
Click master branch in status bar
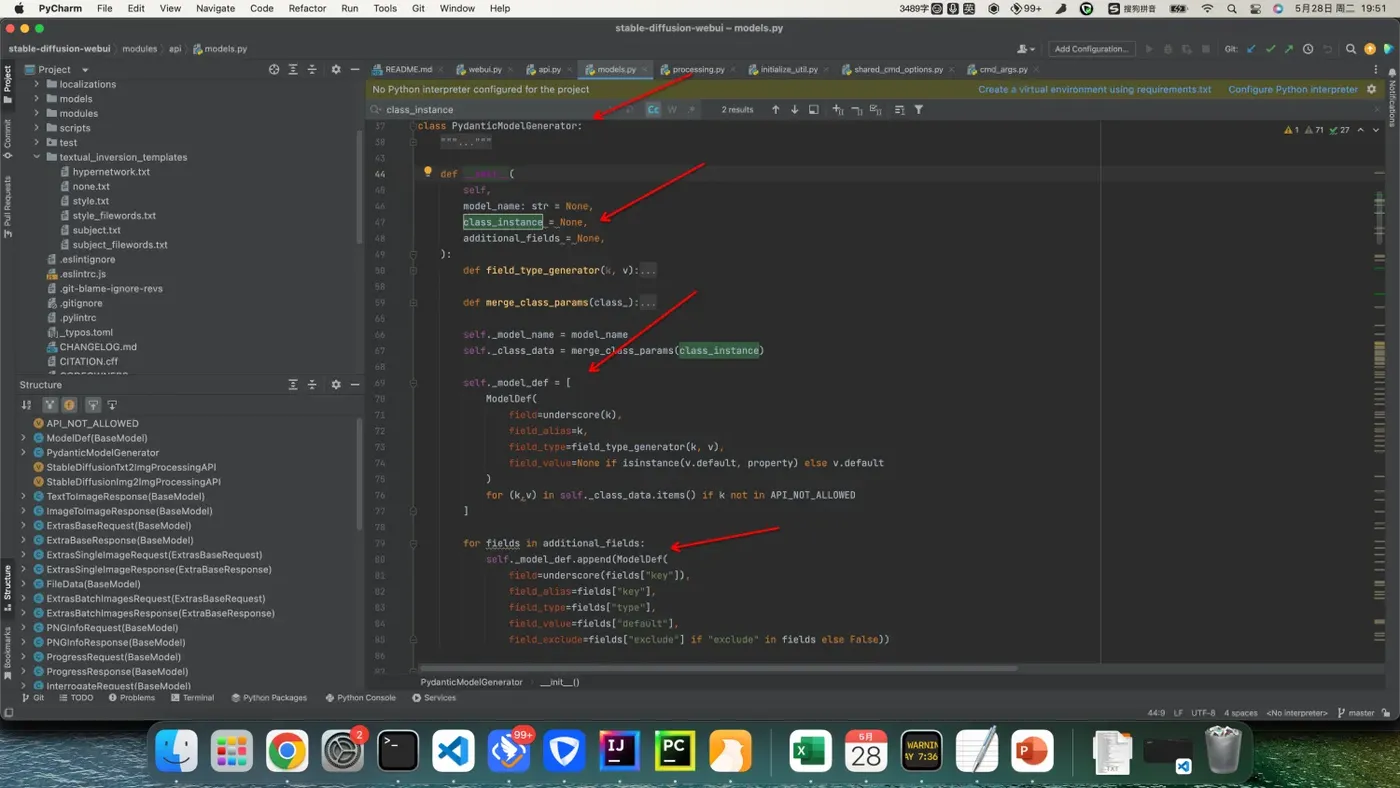(x=1355, y=713)
